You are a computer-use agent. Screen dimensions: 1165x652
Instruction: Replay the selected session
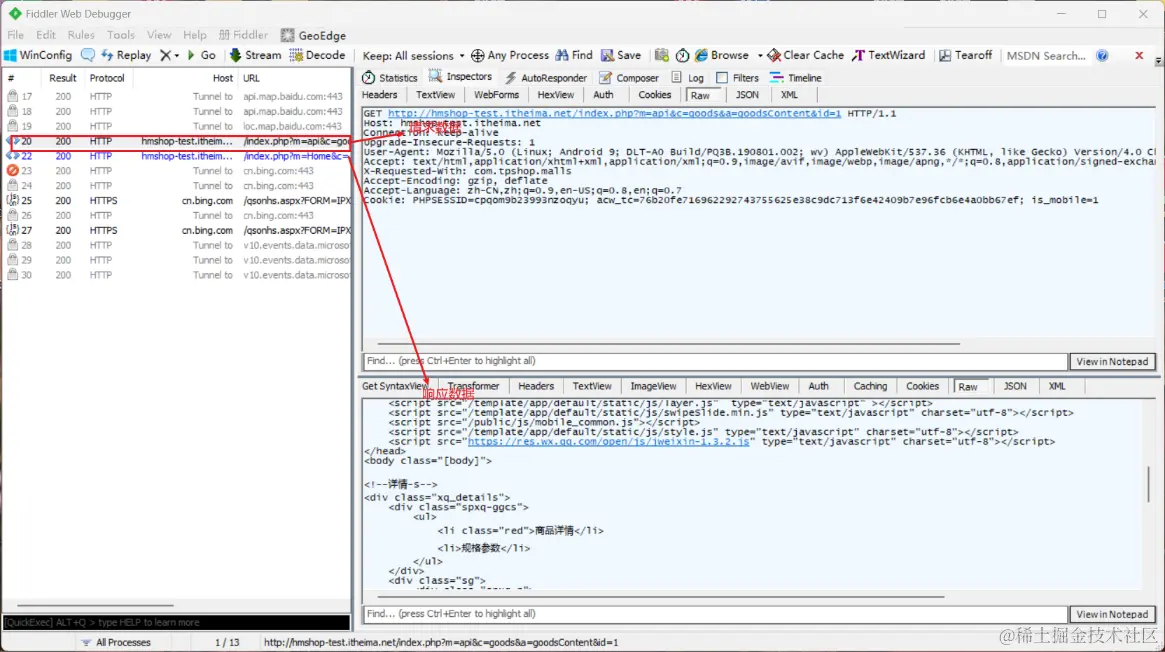[x=126, y=55]
